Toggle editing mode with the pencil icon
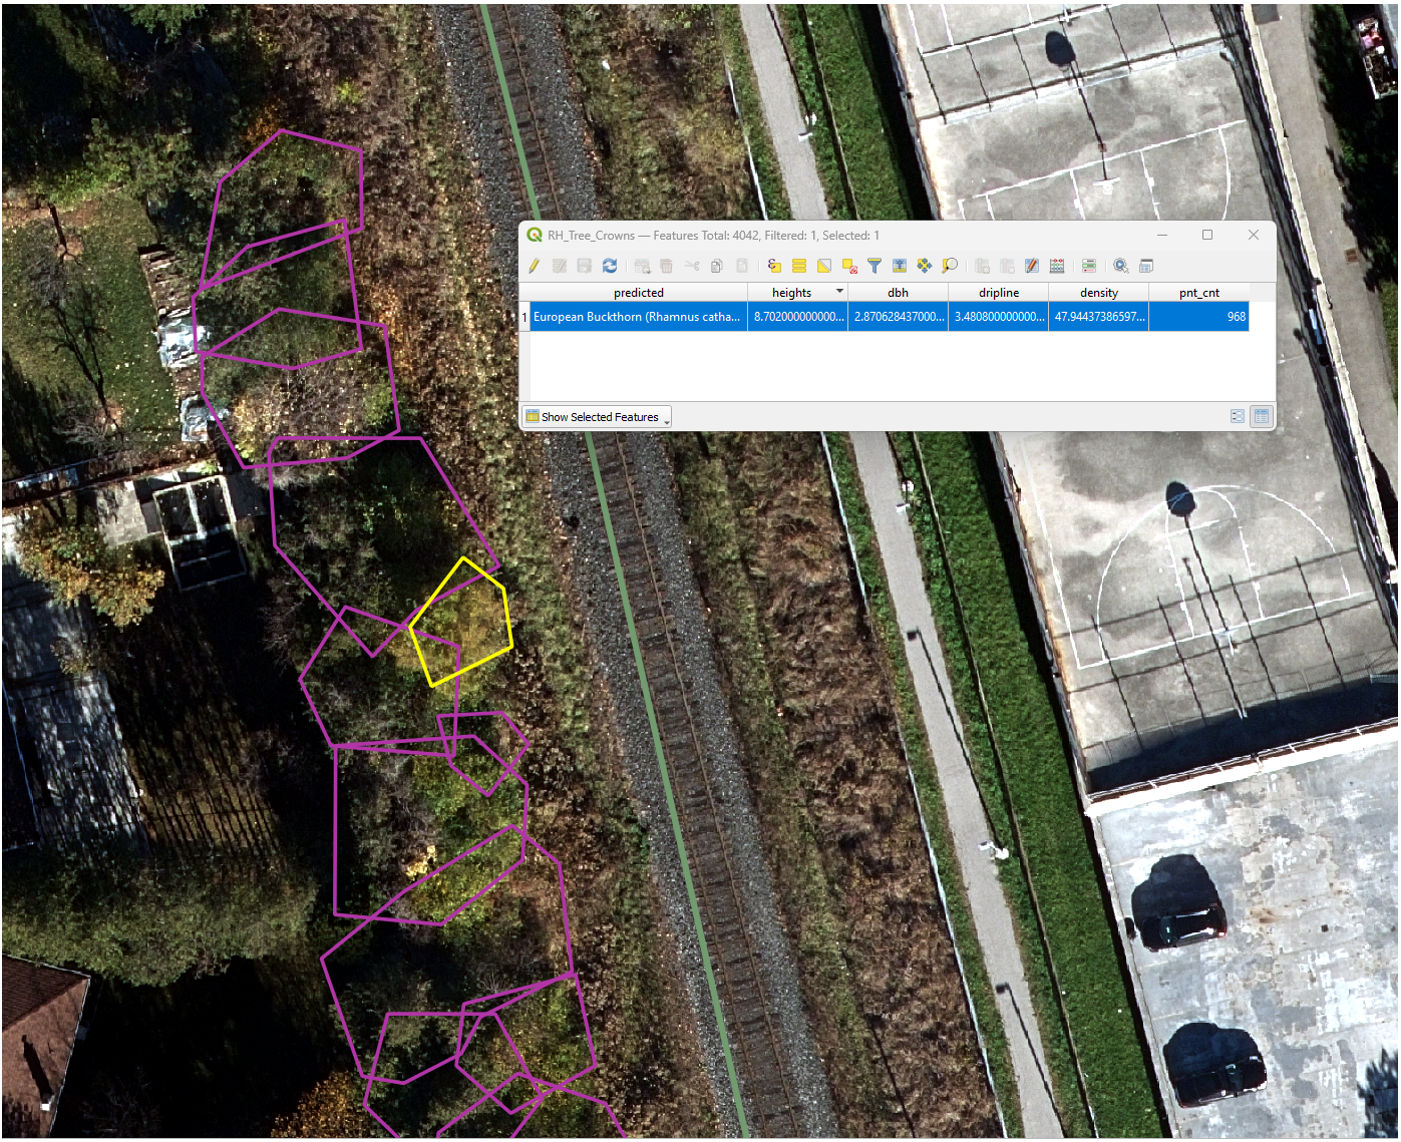Viewport: 1401px width, 1142px height. click(x=534, y=265)
